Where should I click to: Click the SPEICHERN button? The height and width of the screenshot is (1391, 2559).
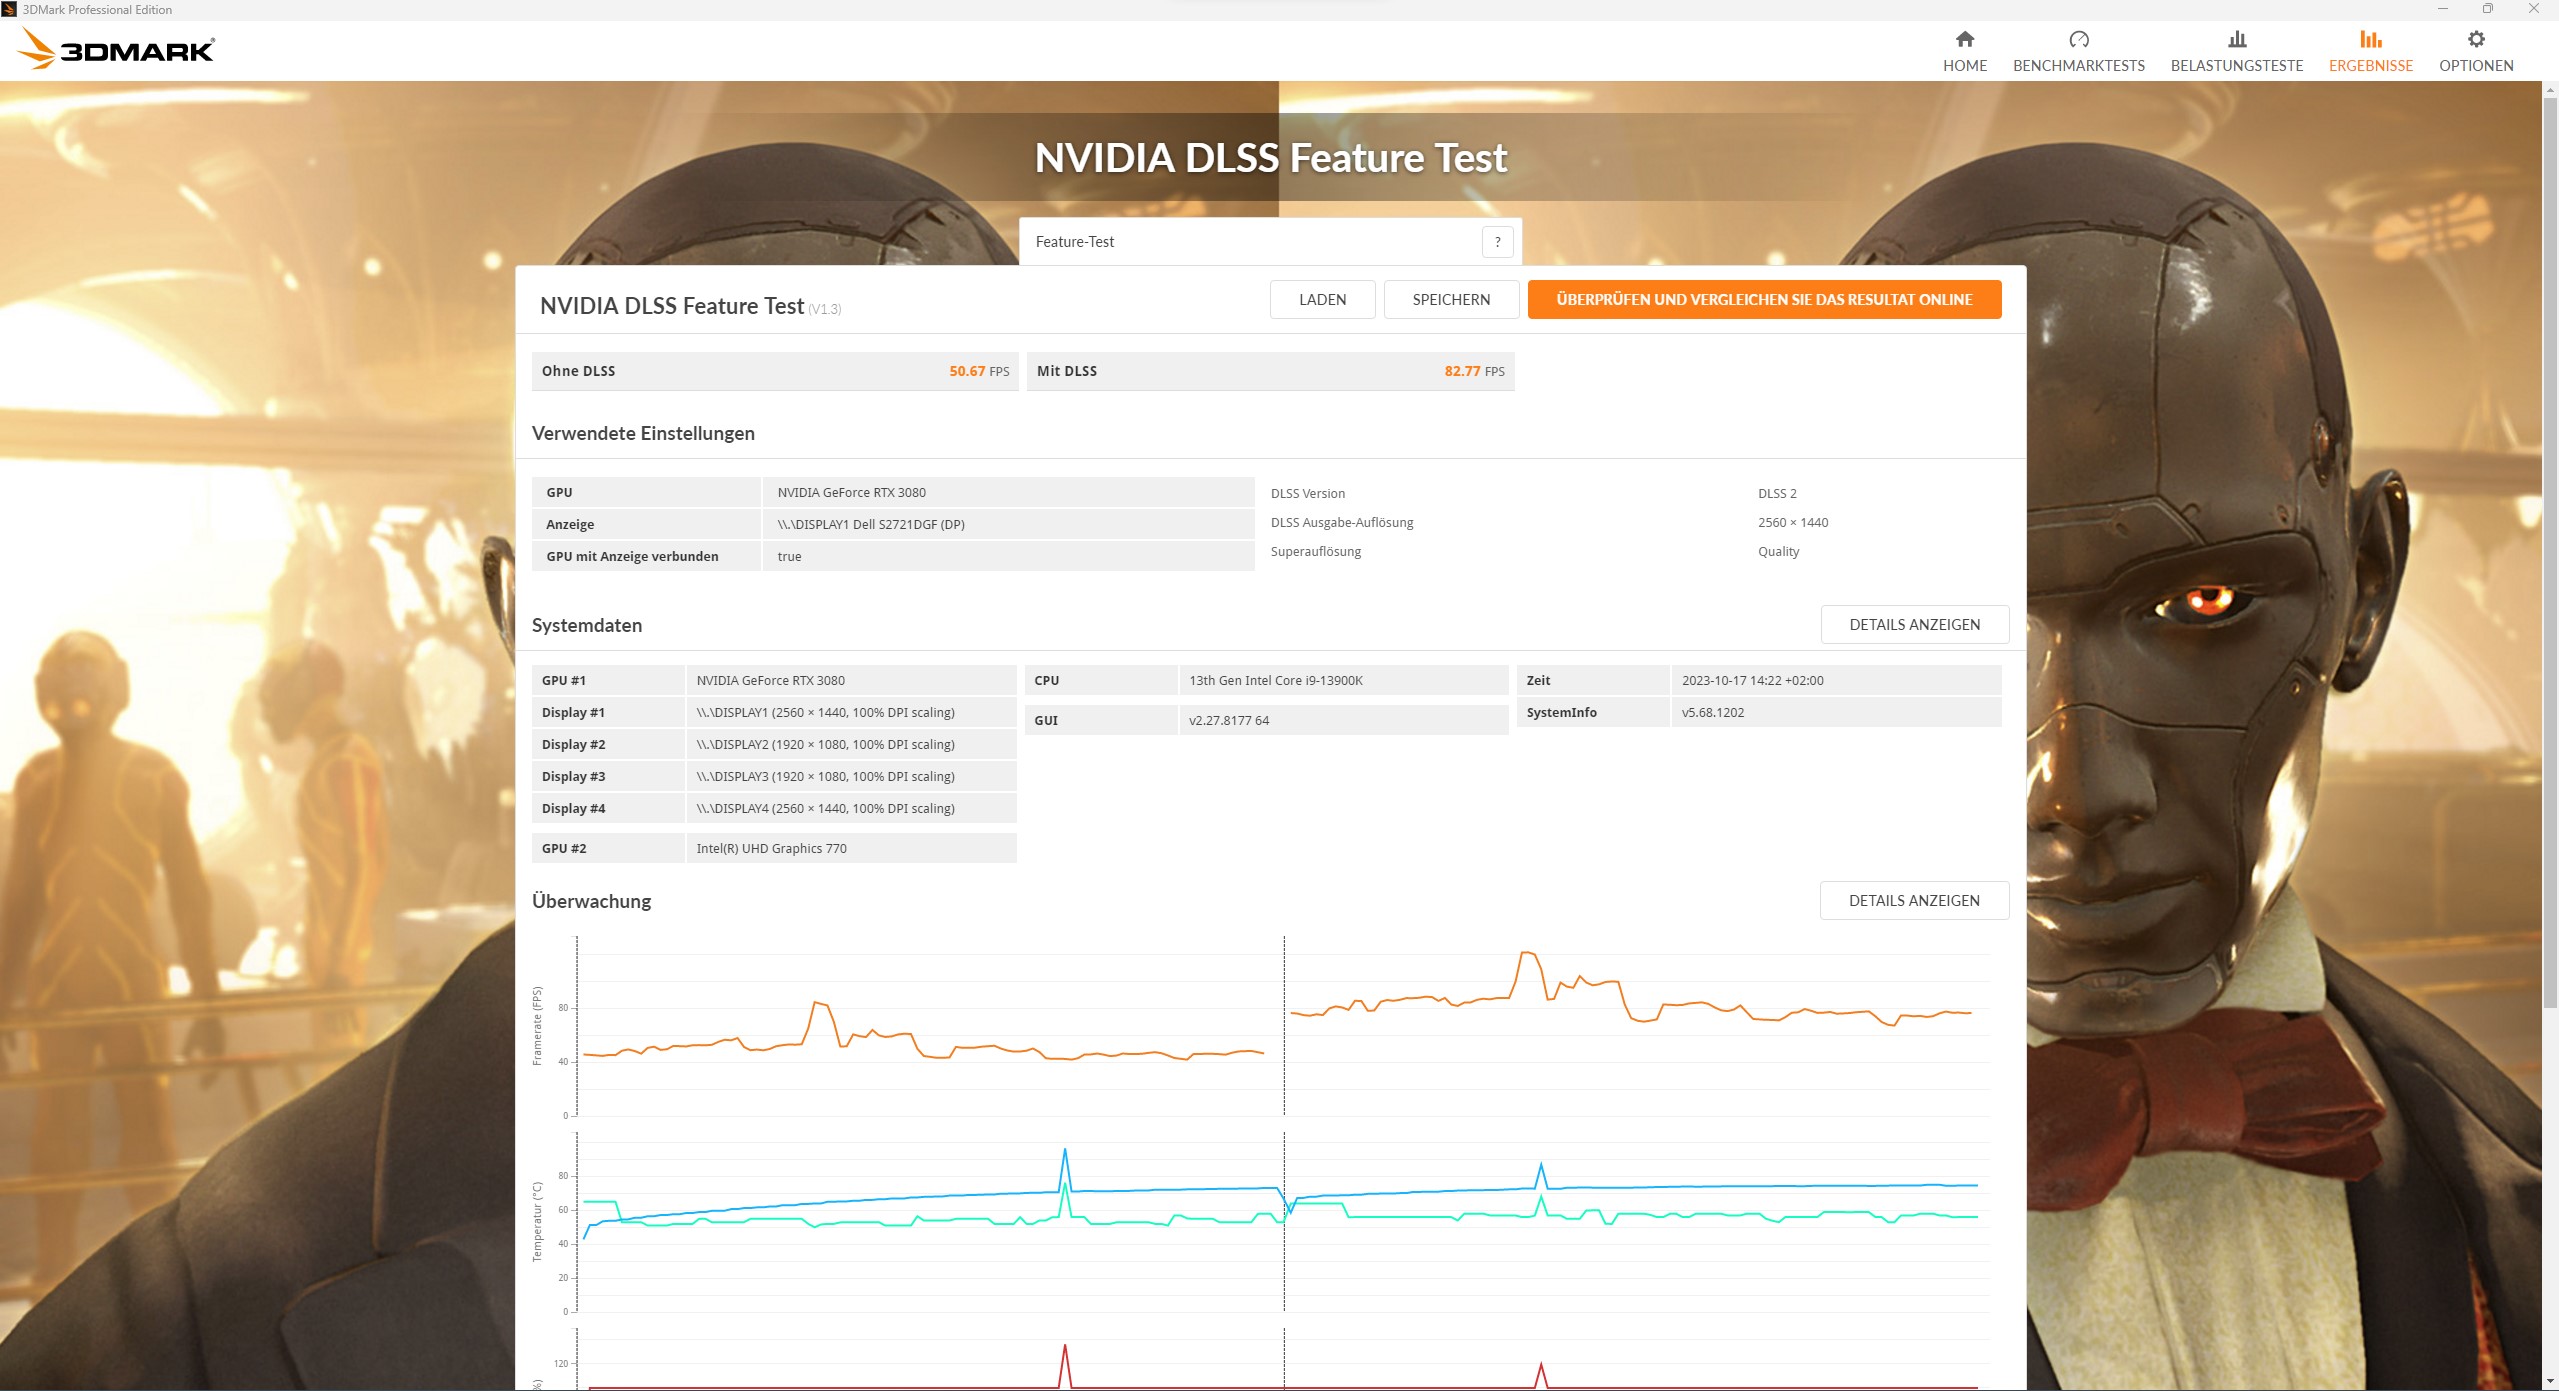coord(1450,300)
